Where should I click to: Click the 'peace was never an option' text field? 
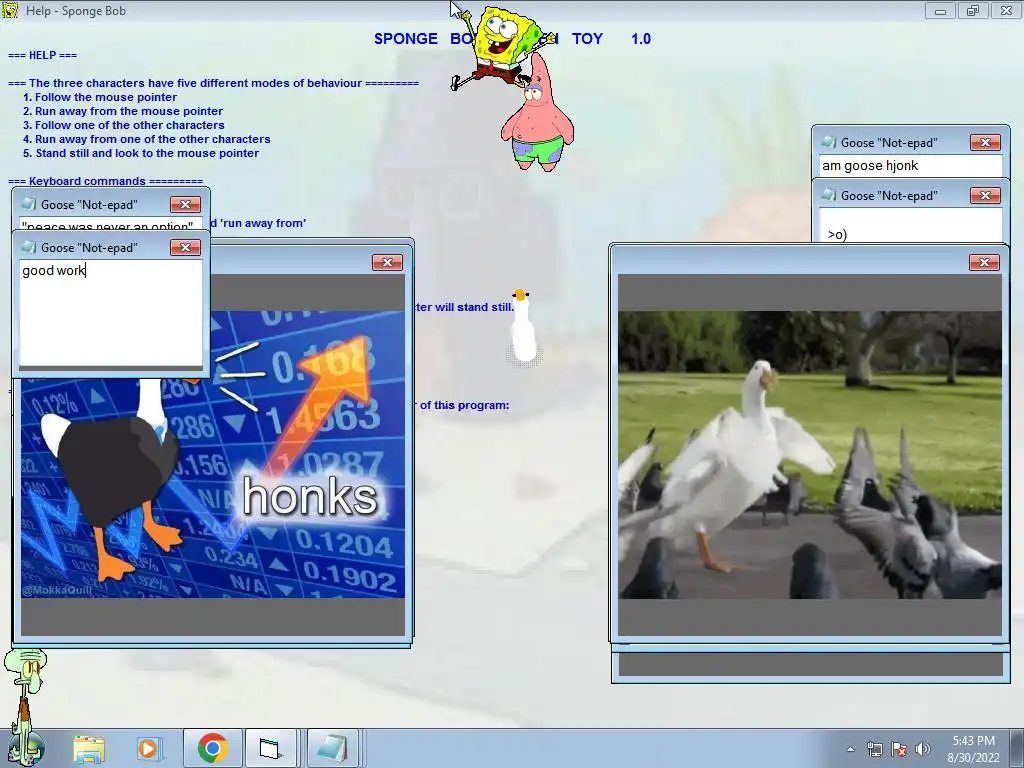tap(111, 224)
